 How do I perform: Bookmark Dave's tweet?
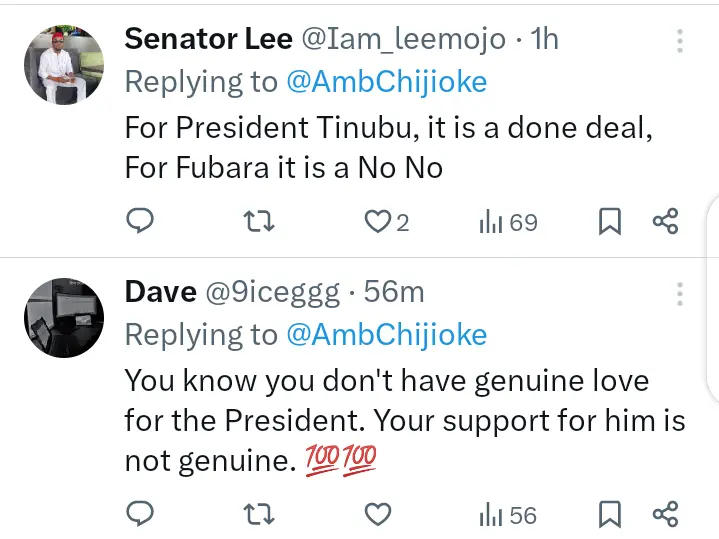(x=609, y=515)
